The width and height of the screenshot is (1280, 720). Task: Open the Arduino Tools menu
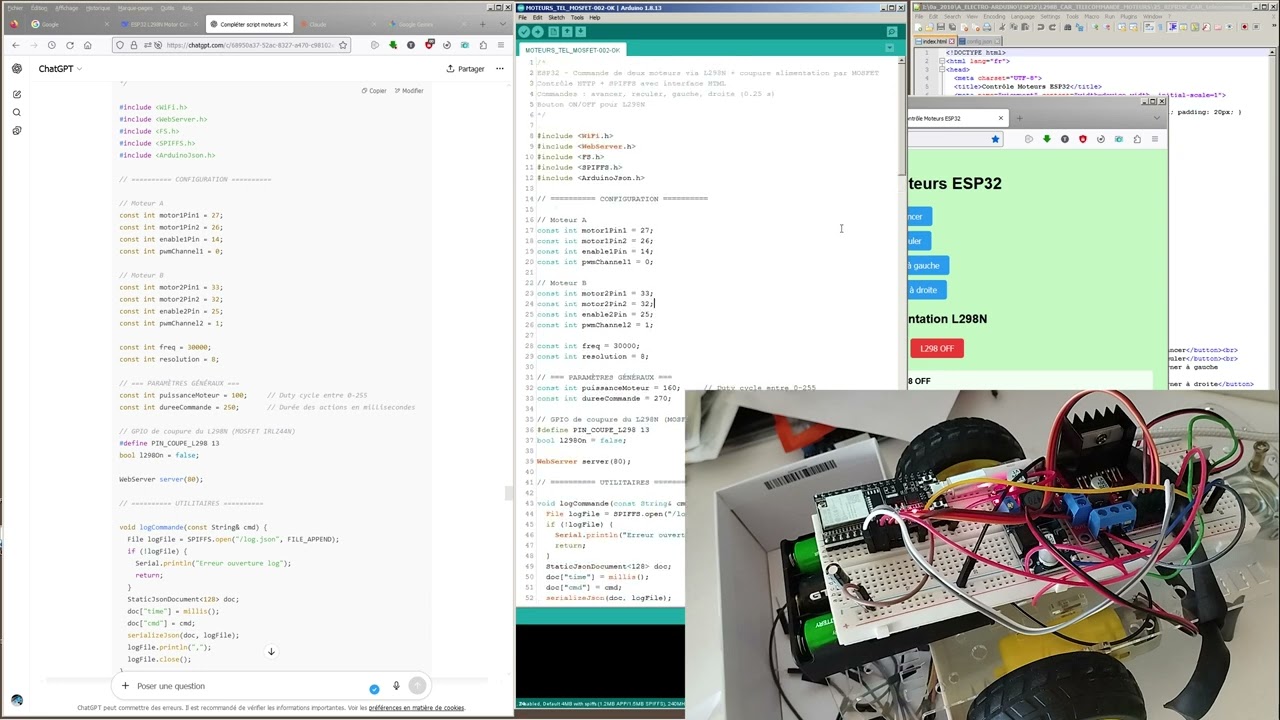pyautogui.click(x=577, y=17)
